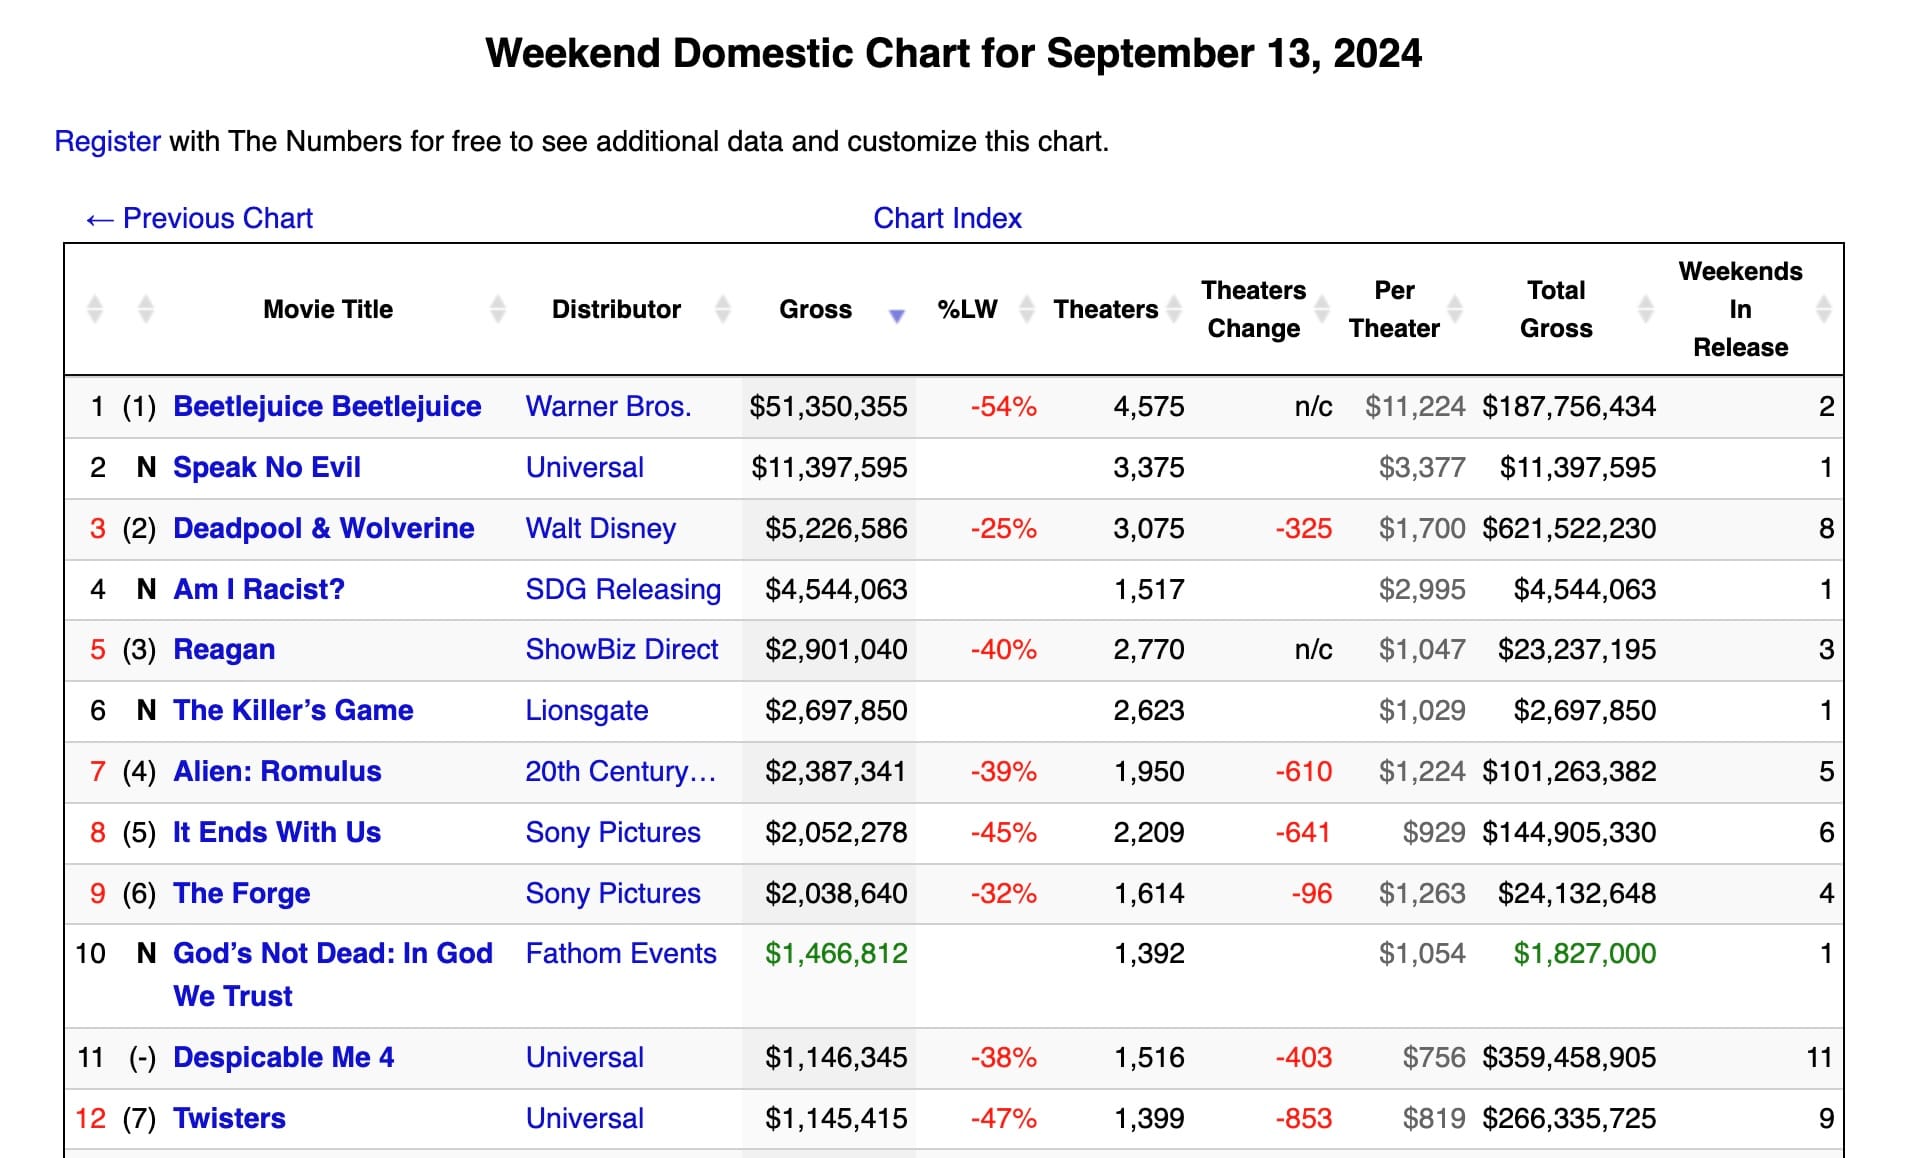The height and width of the screenshot is (1158, 1906).
Task: Click the green $1,827,000 total gross
Action: [1585, 953]
